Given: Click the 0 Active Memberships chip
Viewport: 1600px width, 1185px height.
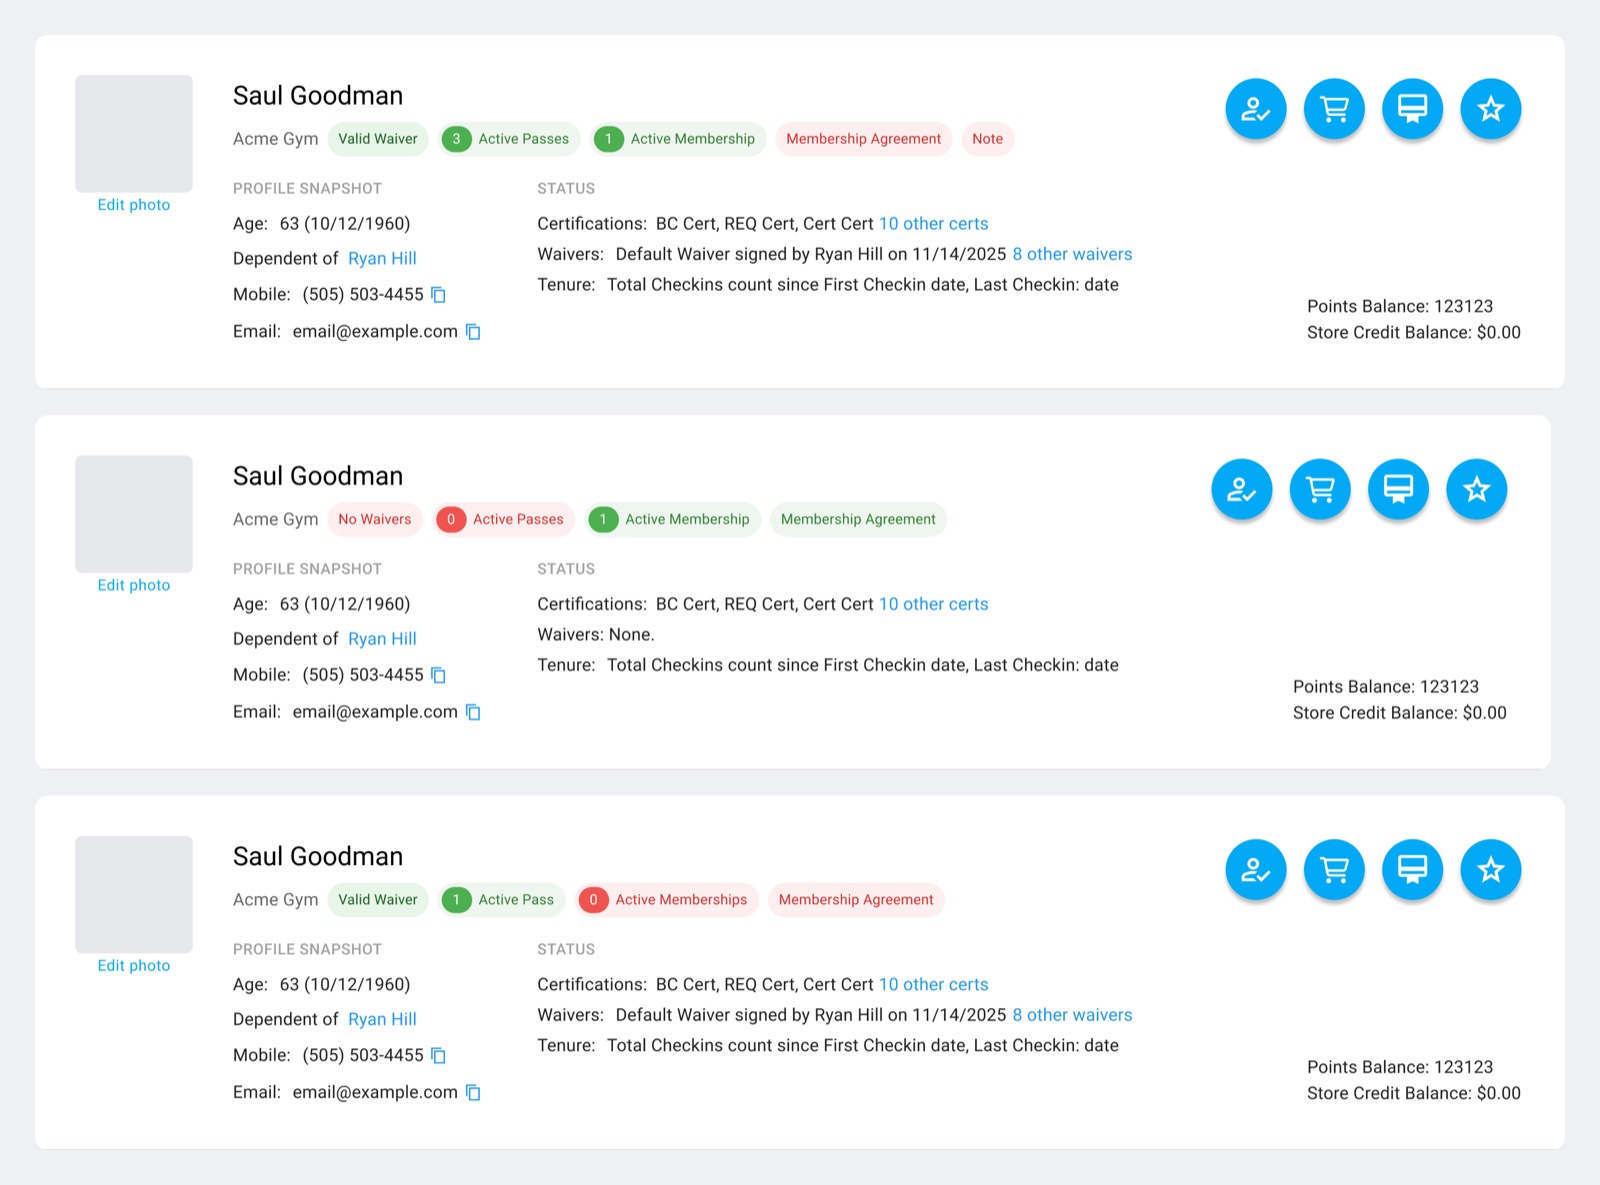Looking at the screenshot, I should point(667,900).
